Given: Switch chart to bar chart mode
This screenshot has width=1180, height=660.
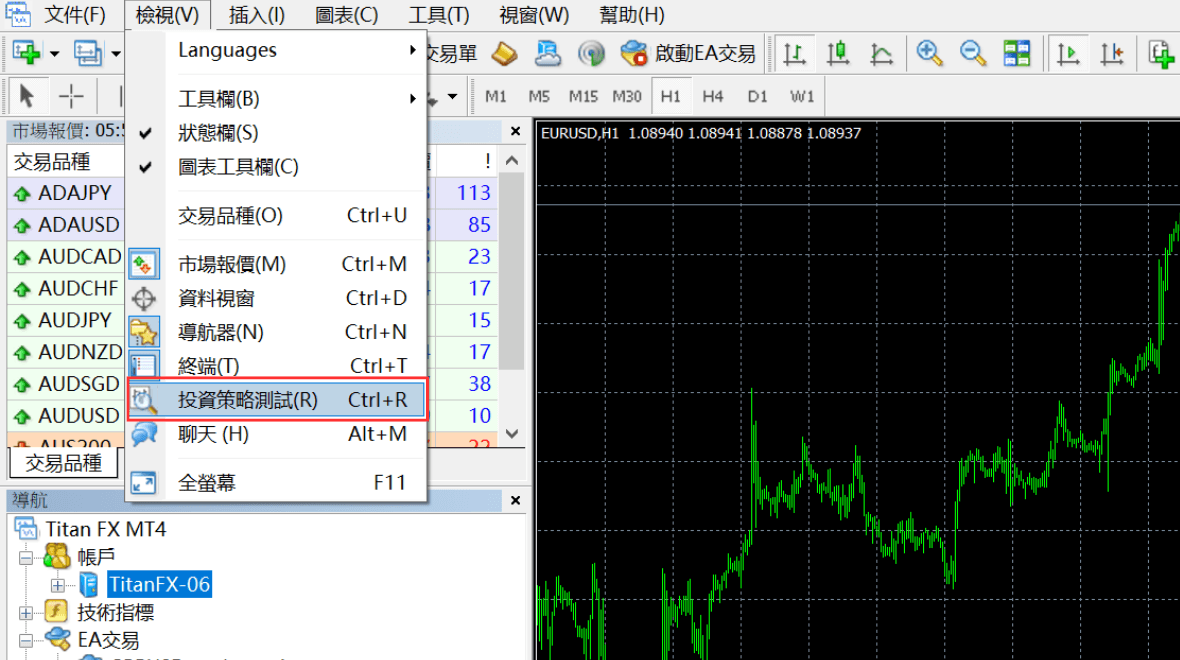Looking at the screenshot, I should click(795, 53).
